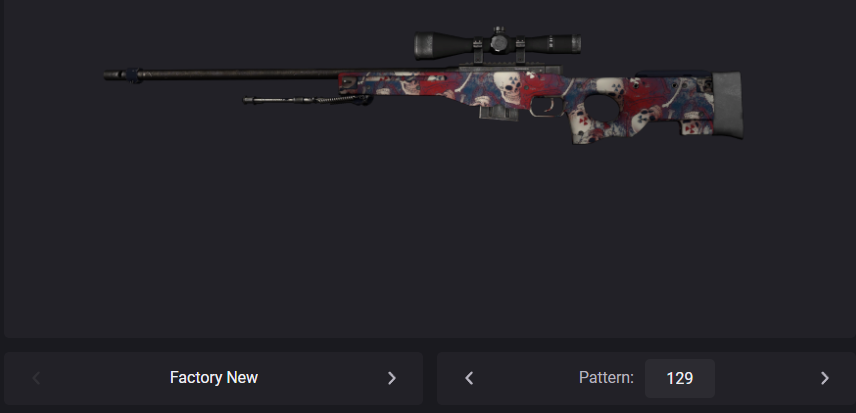The height and width of the screenshot is (413, 856).
Task: Click the Pattern: label text
Action: [606, 378]
